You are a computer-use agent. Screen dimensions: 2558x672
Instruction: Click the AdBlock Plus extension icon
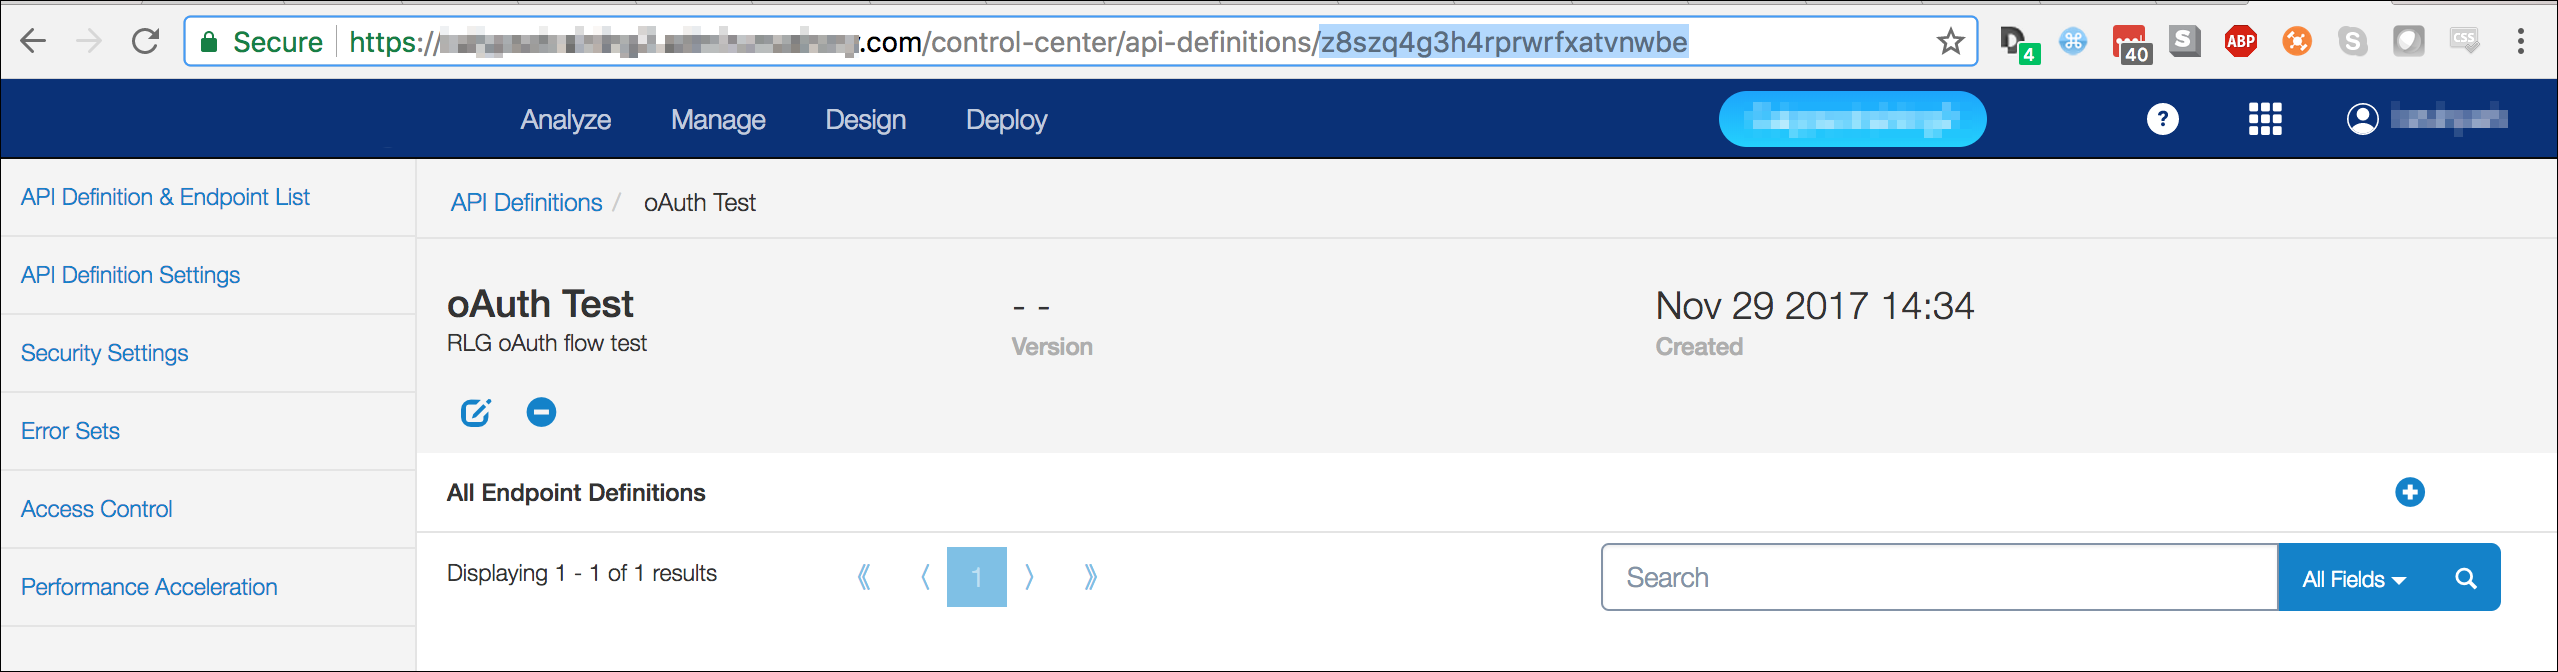click(x=2240, y=42)
